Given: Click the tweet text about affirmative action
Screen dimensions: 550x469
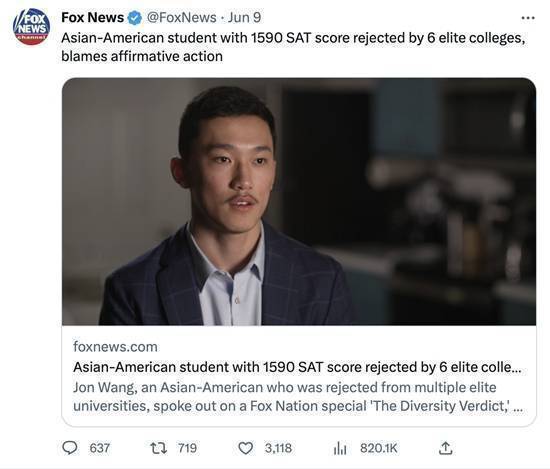Looking at the screenshot, I should tap(293, 47).
